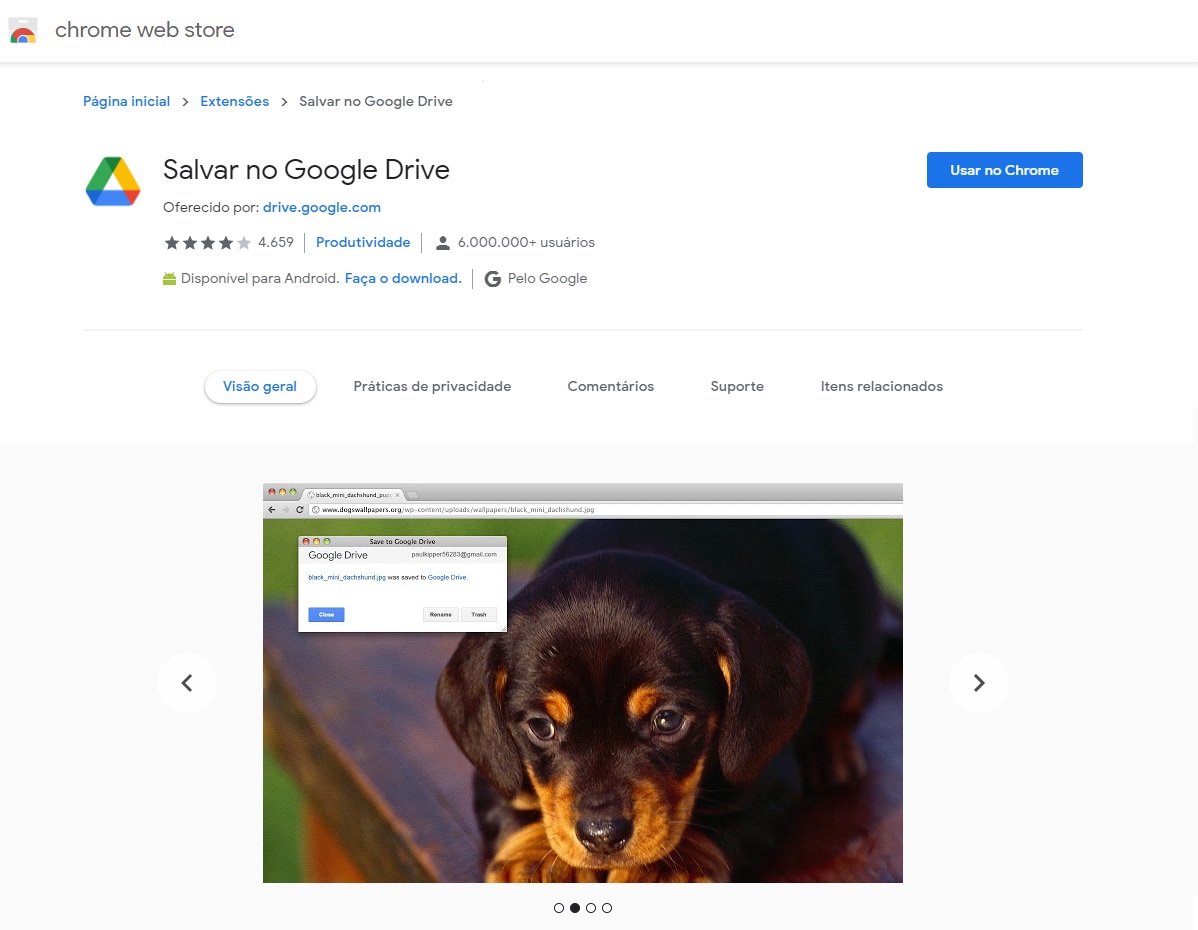Open the drive.google.com publisher link
Screen dimensions: 1198x930
(322, 207)
